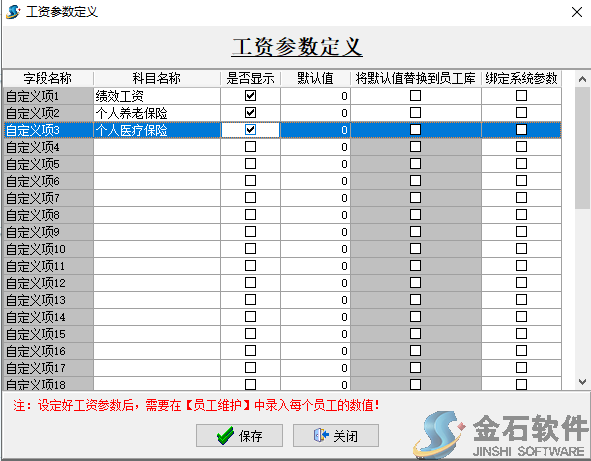
Task: Click the 默认值 column header
Action: pos(315,78)
